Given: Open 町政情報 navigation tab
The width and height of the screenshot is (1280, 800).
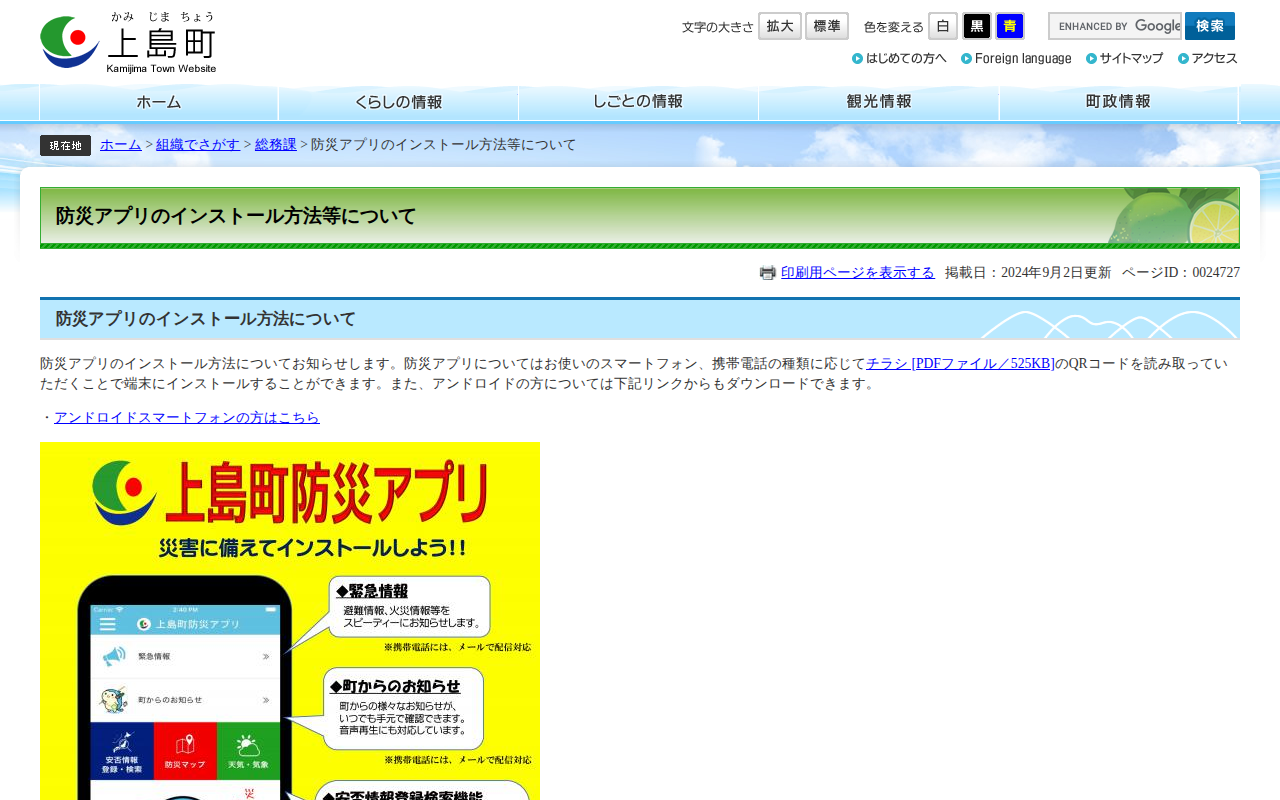Looking at the screenshot, I should pos(1119,103).
